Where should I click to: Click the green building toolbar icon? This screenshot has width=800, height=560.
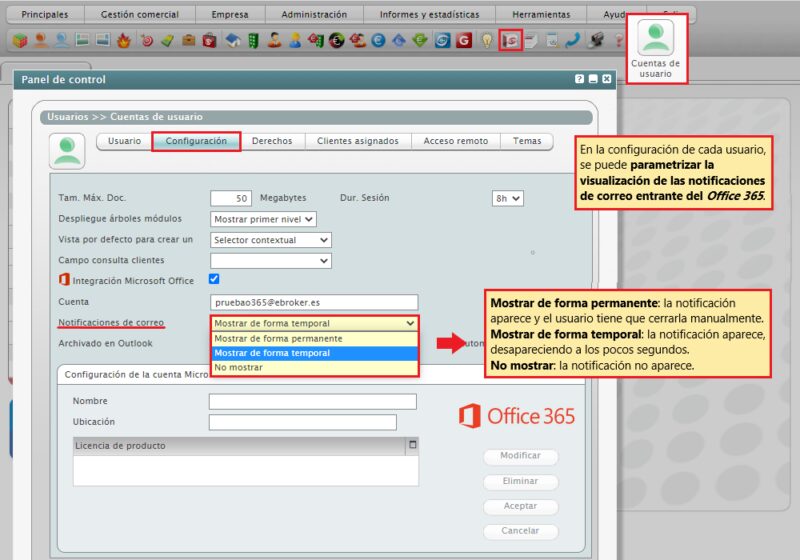tap(254, 40)
